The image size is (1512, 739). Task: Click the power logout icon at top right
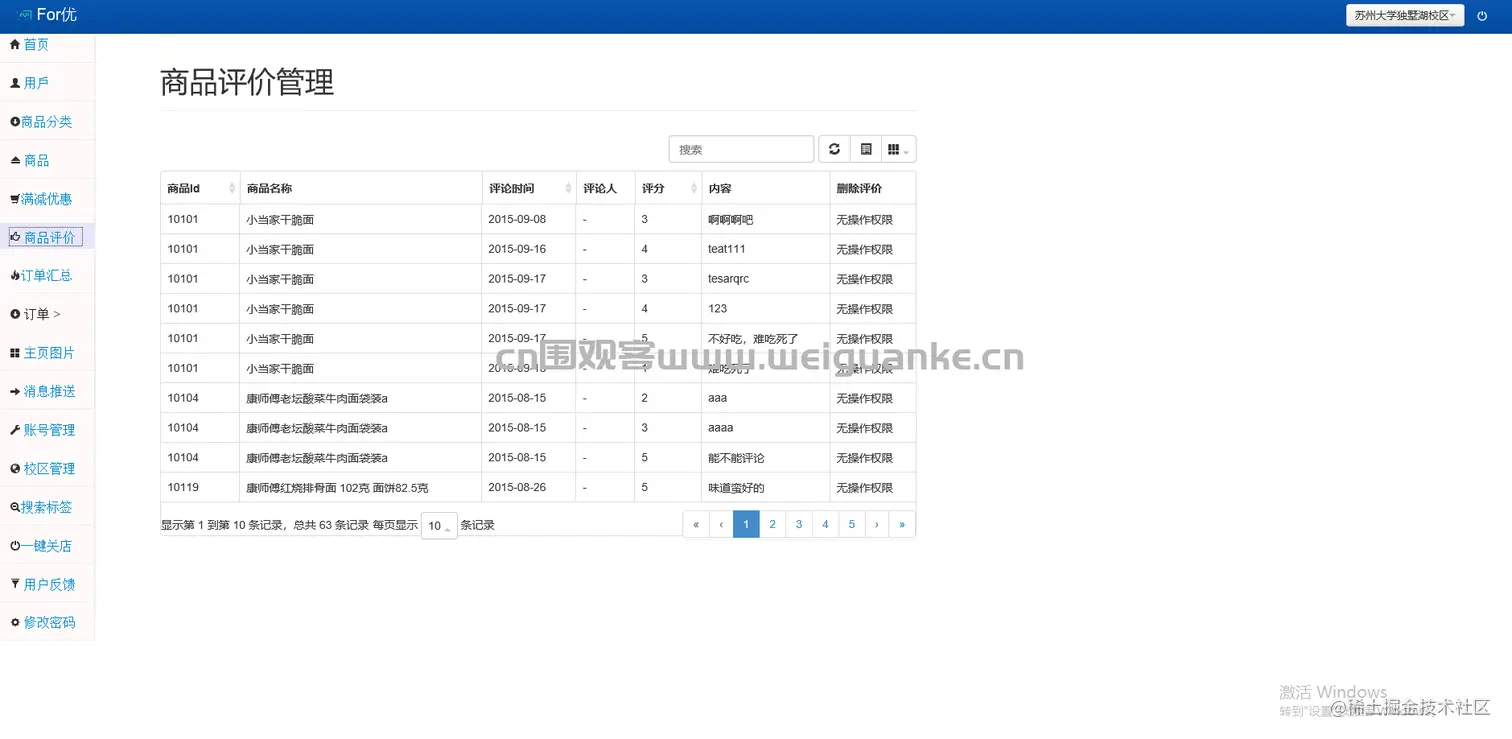(1482, 16)
